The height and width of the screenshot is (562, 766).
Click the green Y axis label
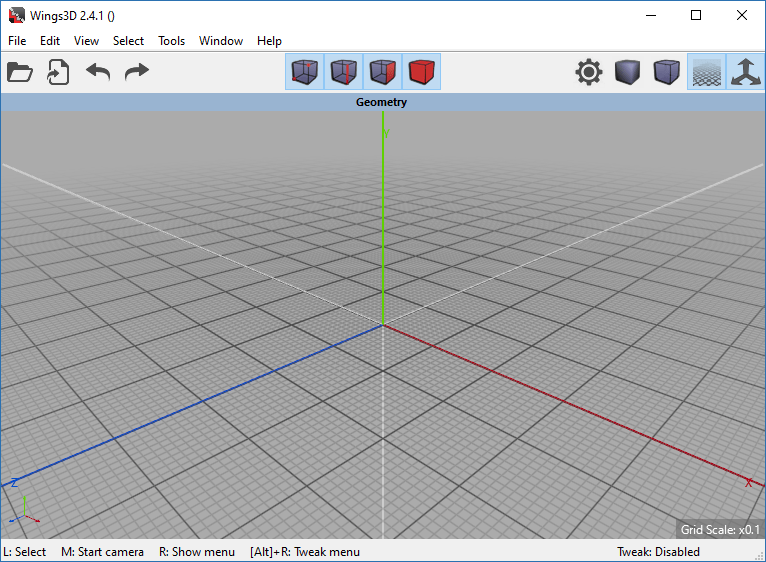[386, 133]
